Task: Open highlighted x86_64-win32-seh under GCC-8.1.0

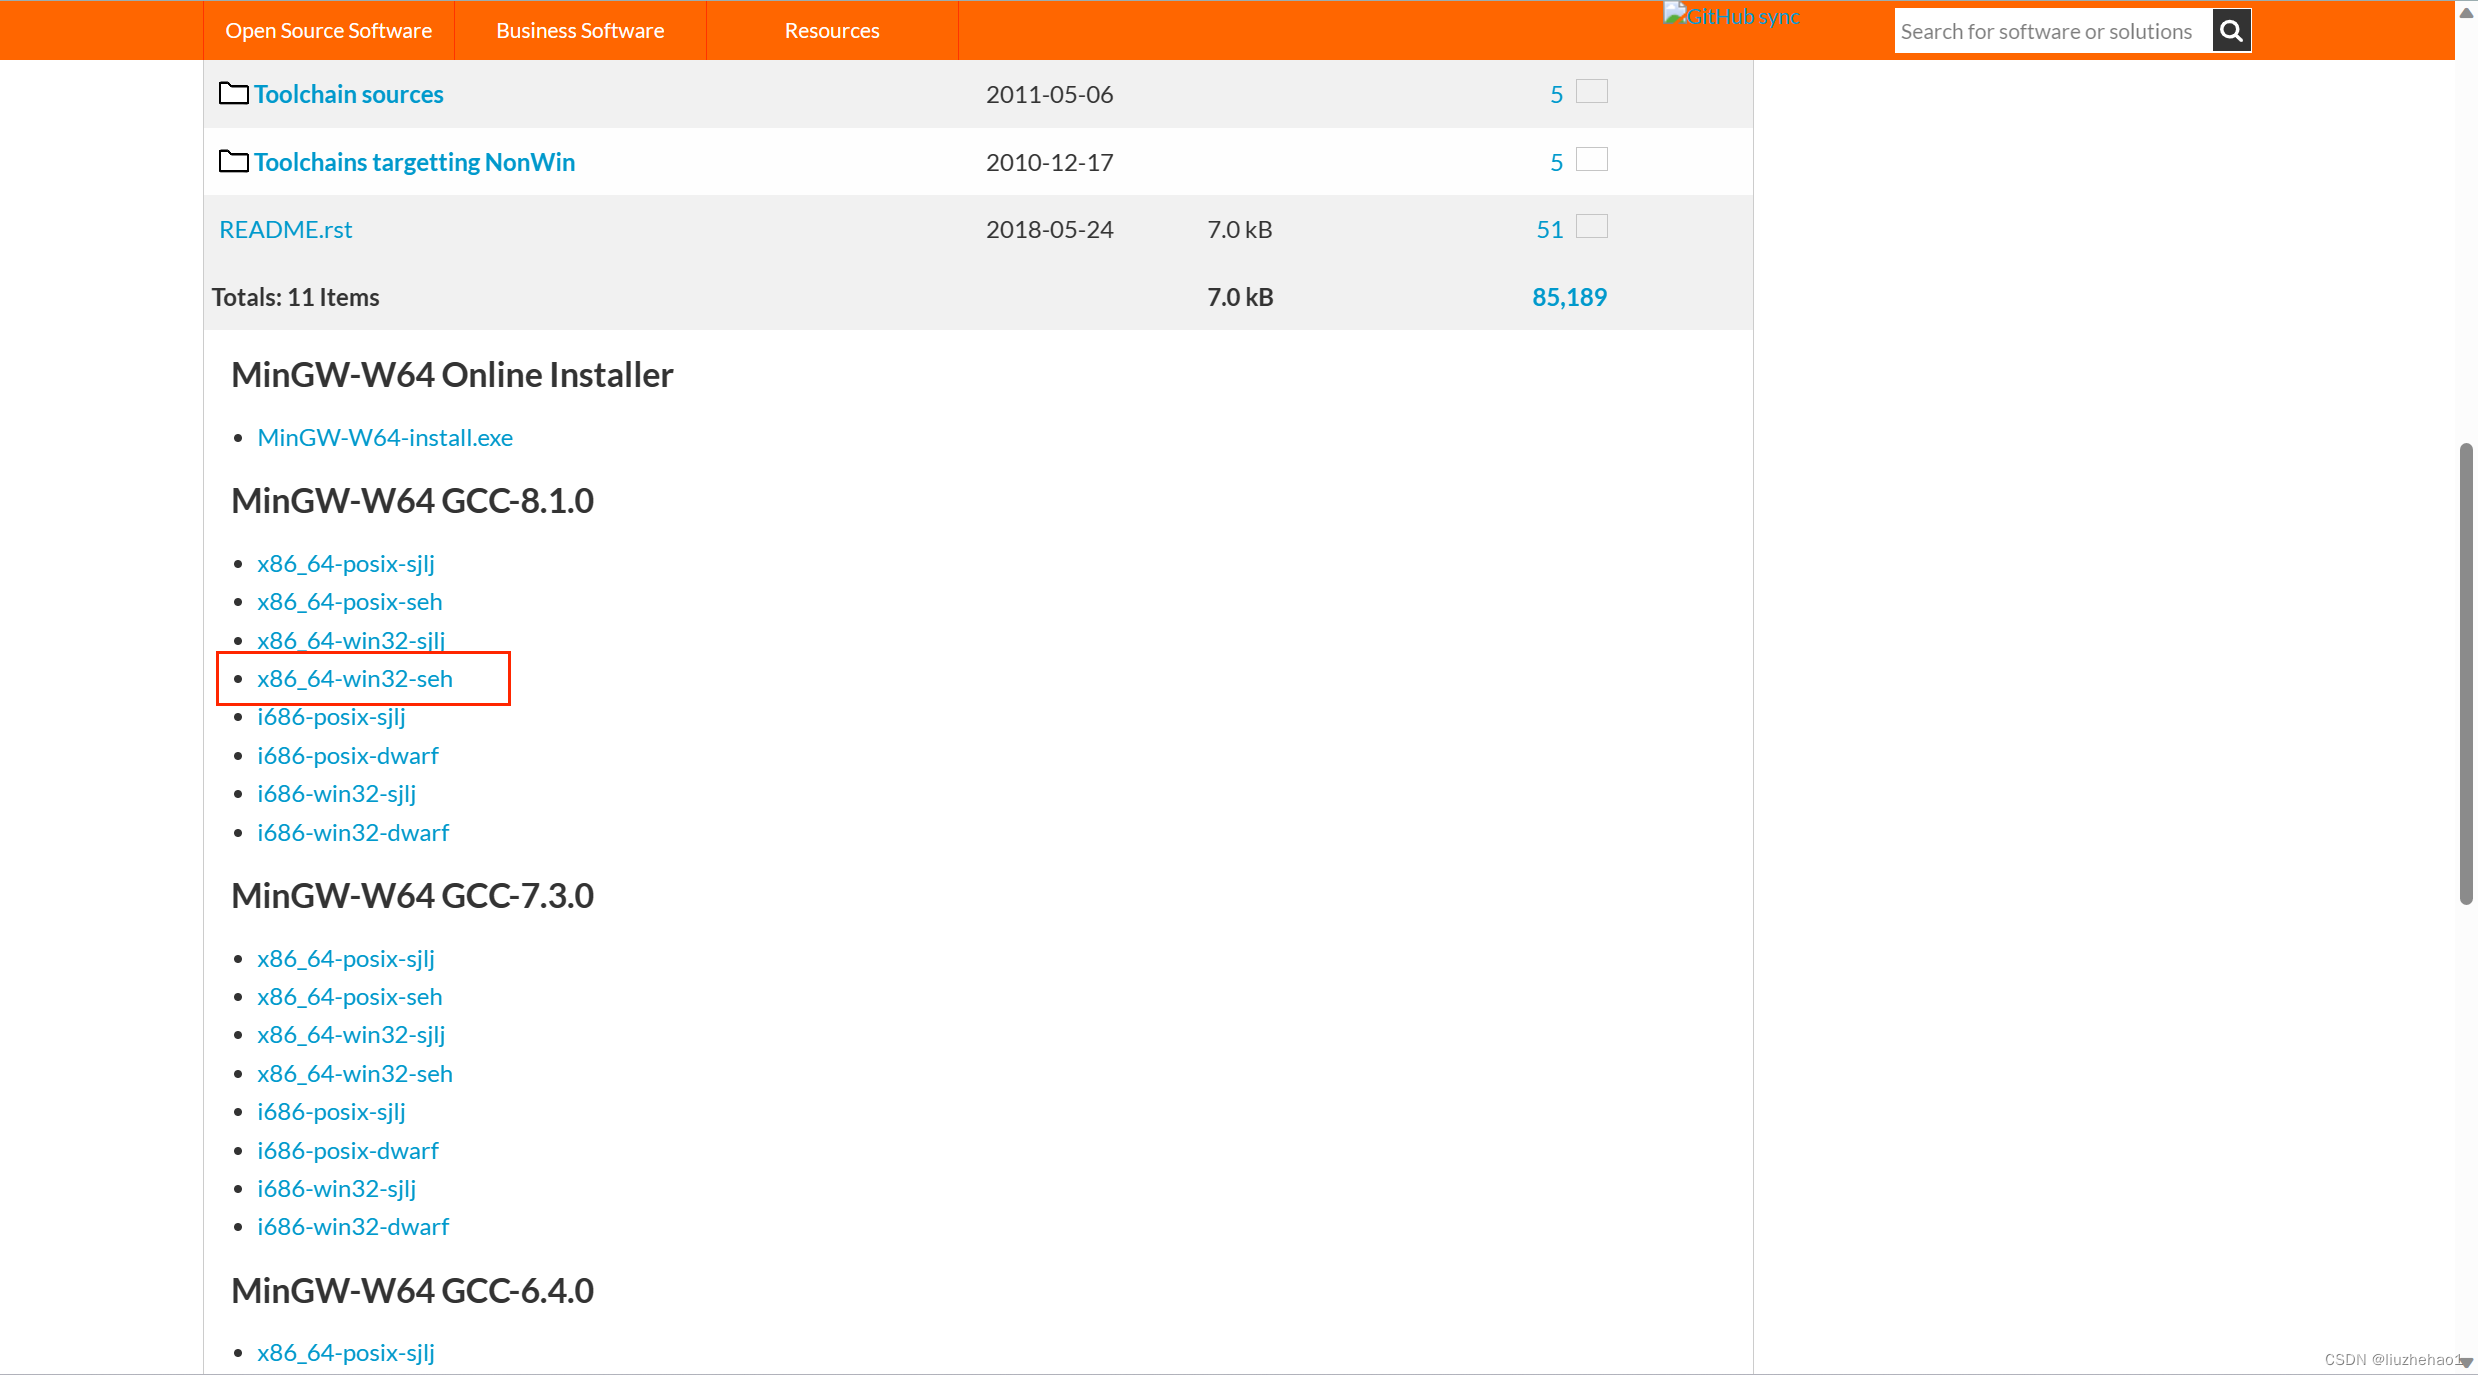Action: (355, 679)
